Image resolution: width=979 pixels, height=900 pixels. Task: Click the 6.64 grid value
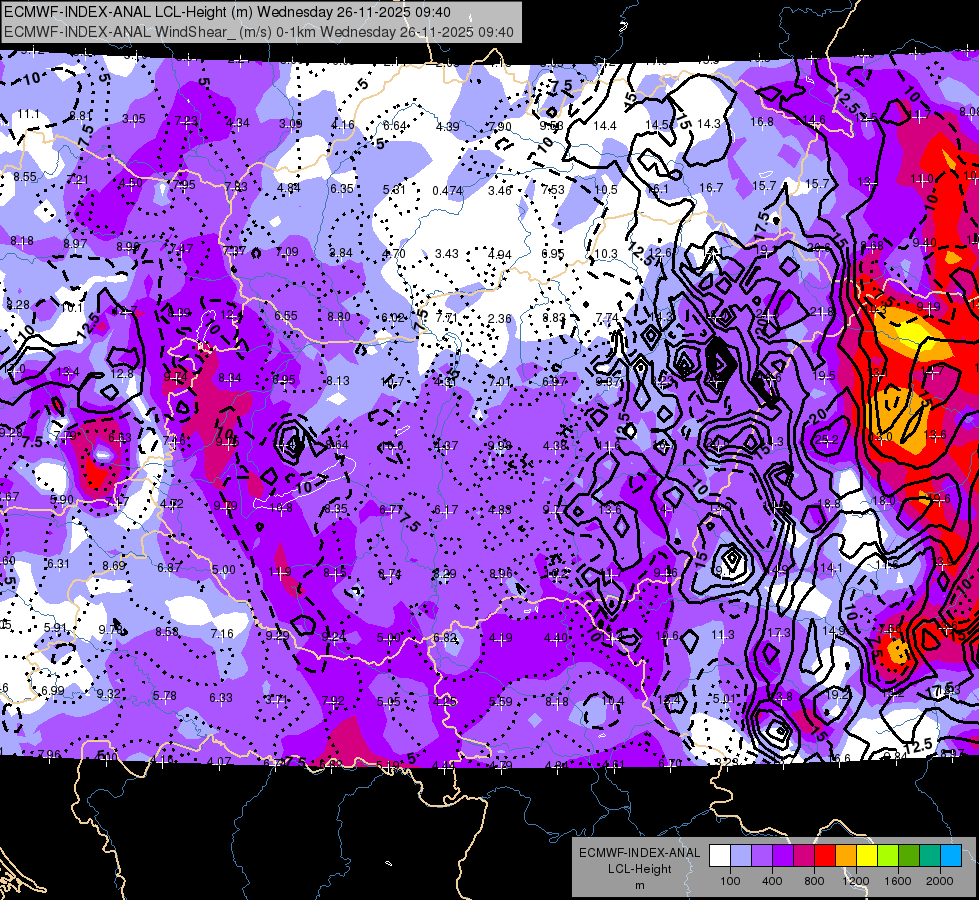click(395, 126)
